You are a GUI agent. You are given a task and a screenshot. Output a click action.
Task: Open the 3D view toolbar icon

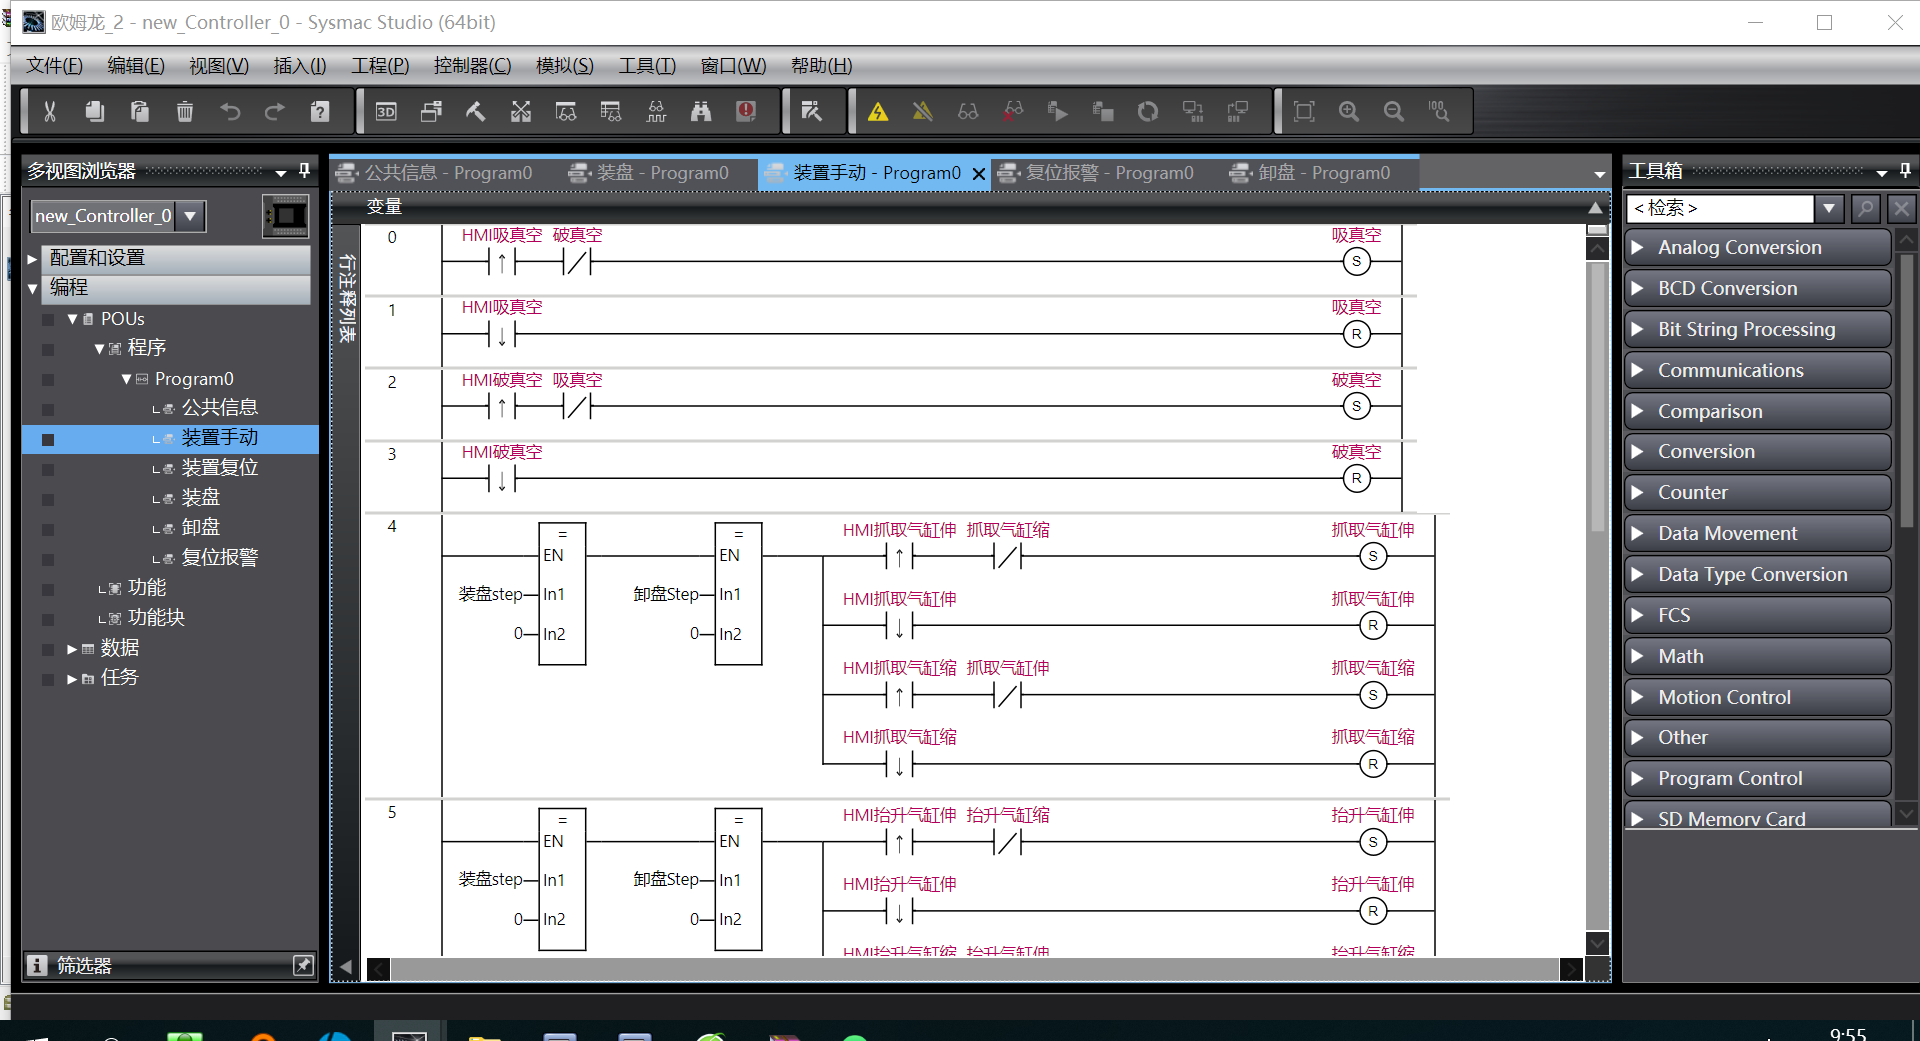386,111
